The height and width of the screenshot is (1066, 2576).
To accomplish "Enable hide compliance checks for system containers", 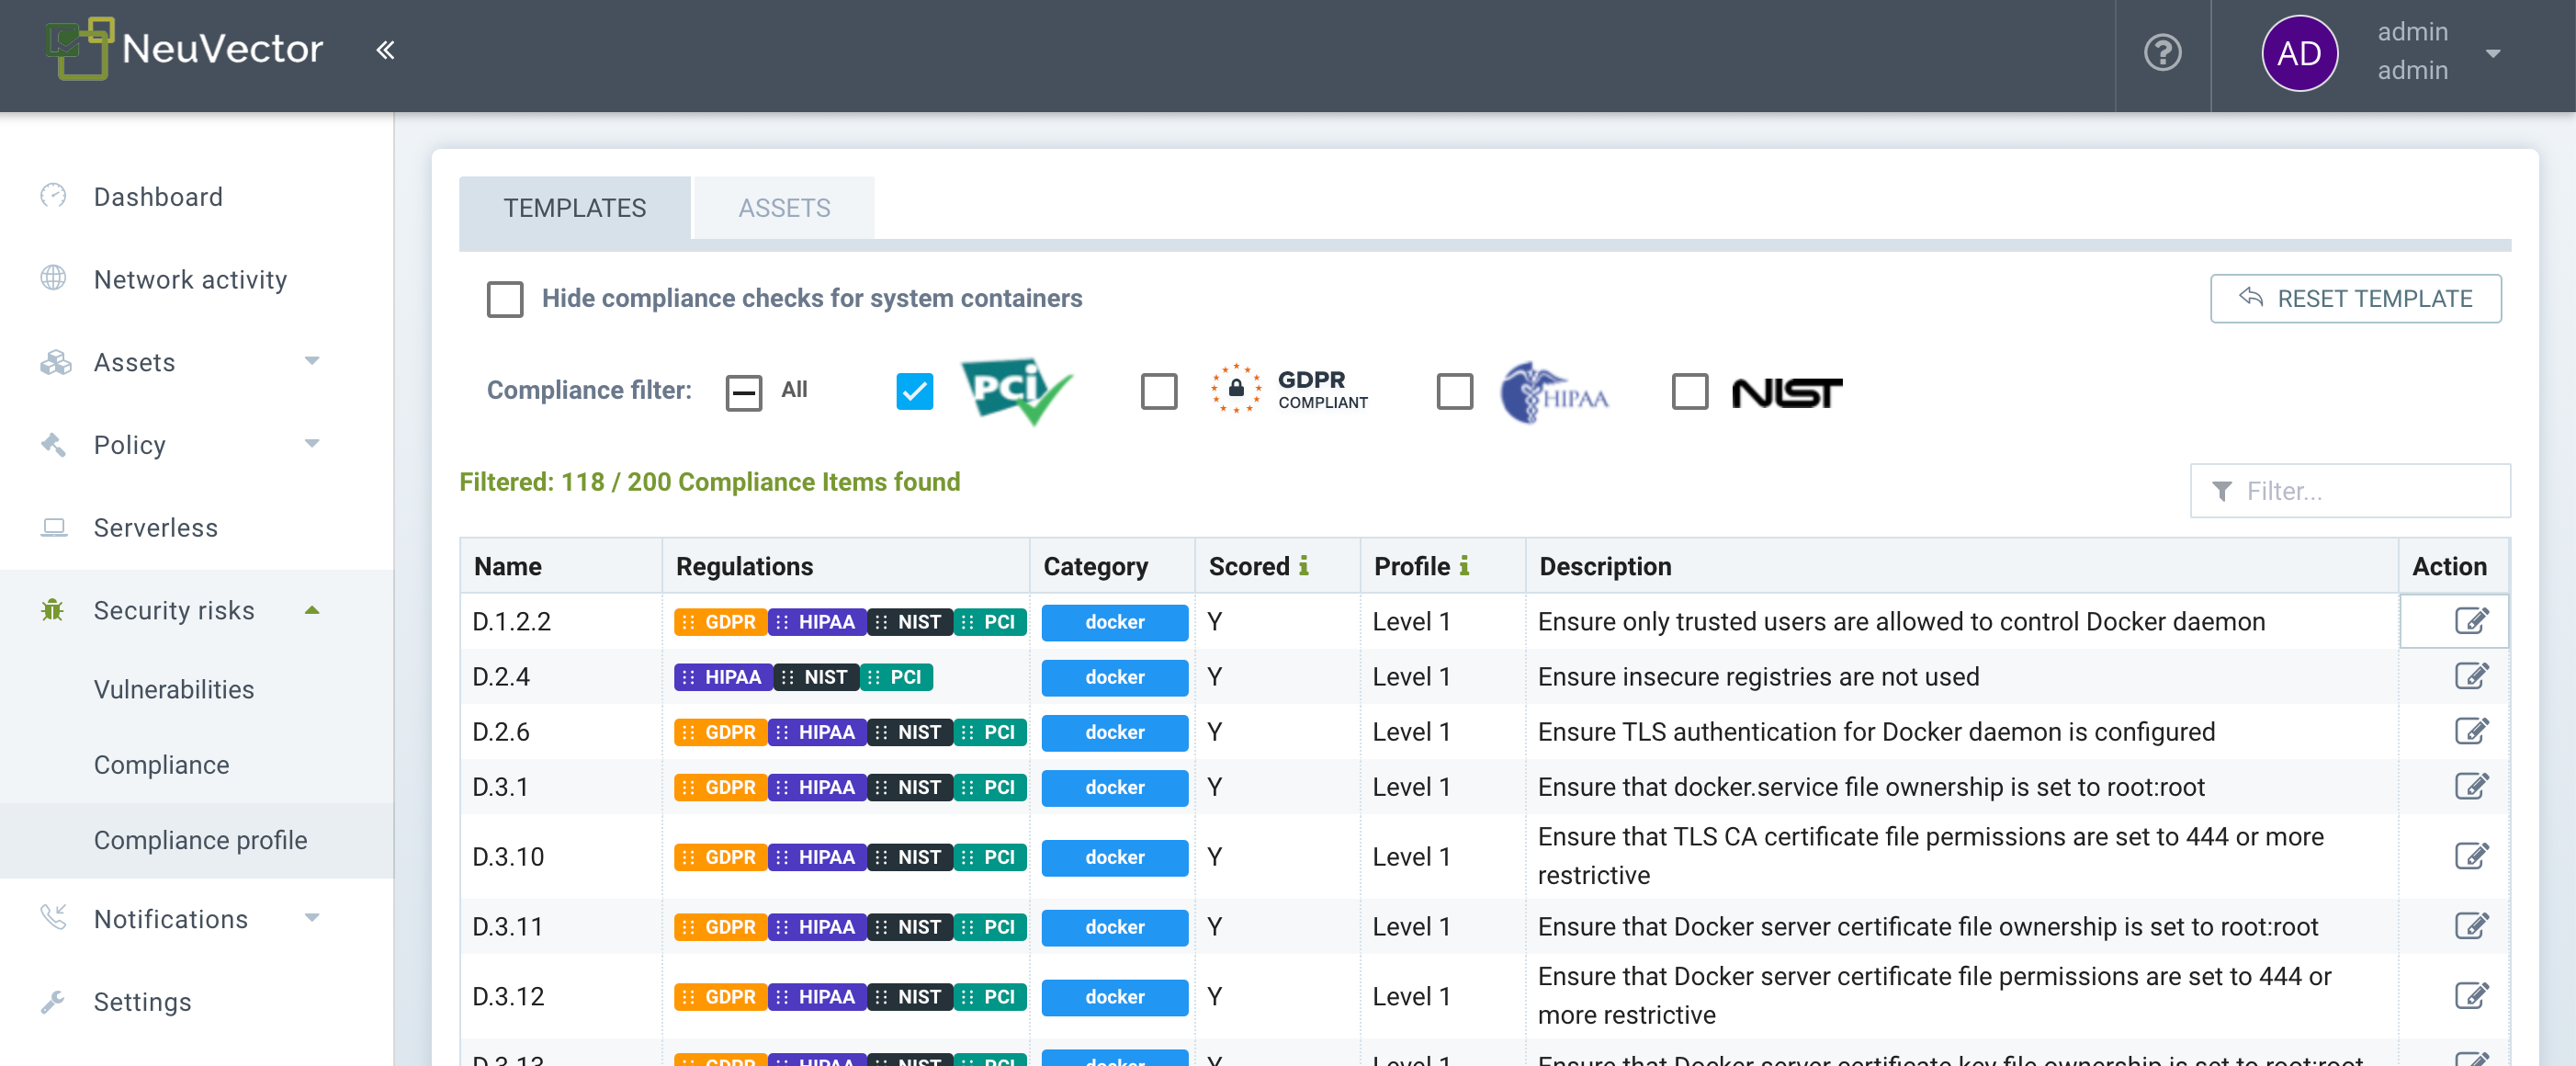I will point(505,299).
